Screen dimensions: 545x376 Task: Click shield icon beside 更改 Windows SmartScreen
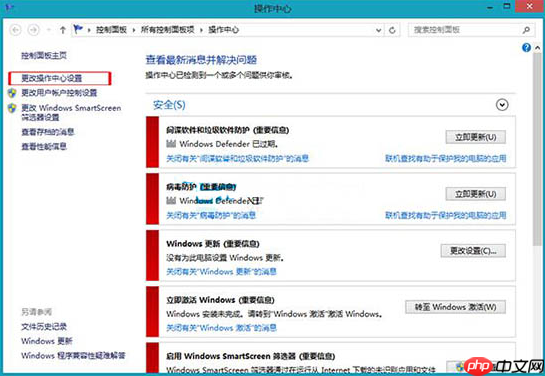[12, 108]
